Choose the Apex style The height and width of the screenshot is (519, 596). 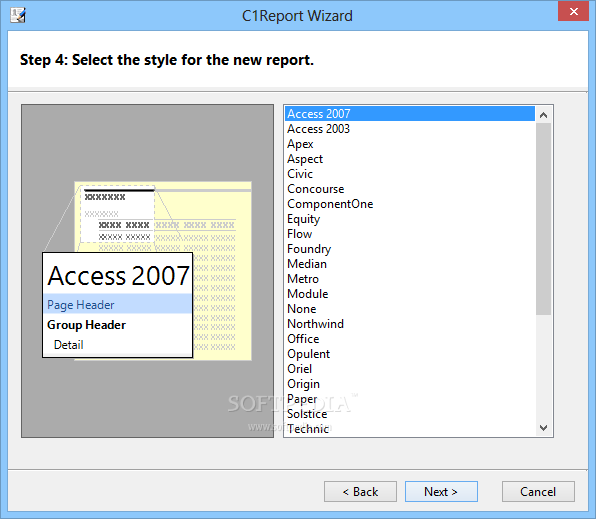[410, 144]
